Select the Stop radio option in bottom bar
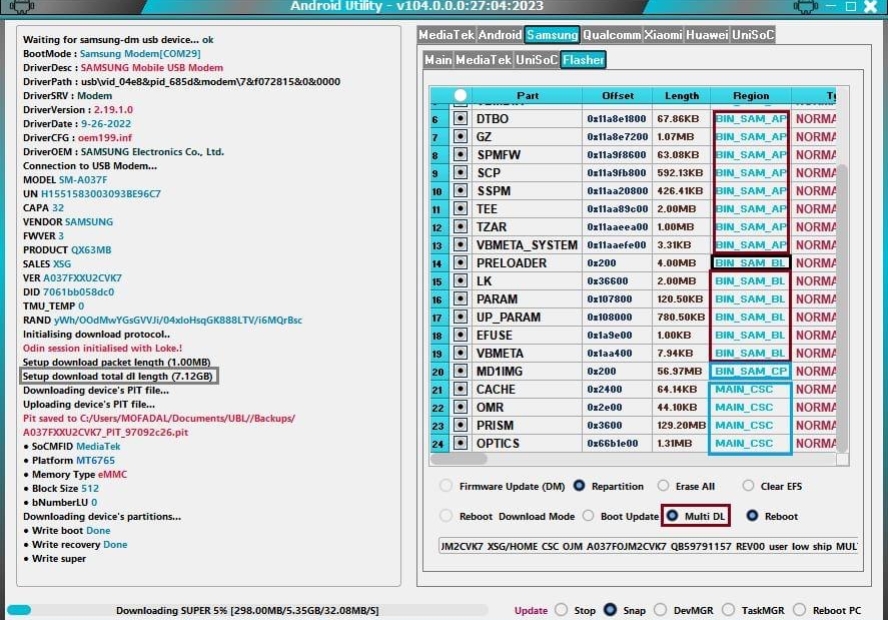888x620 pixels. click(x=561, y=610)
